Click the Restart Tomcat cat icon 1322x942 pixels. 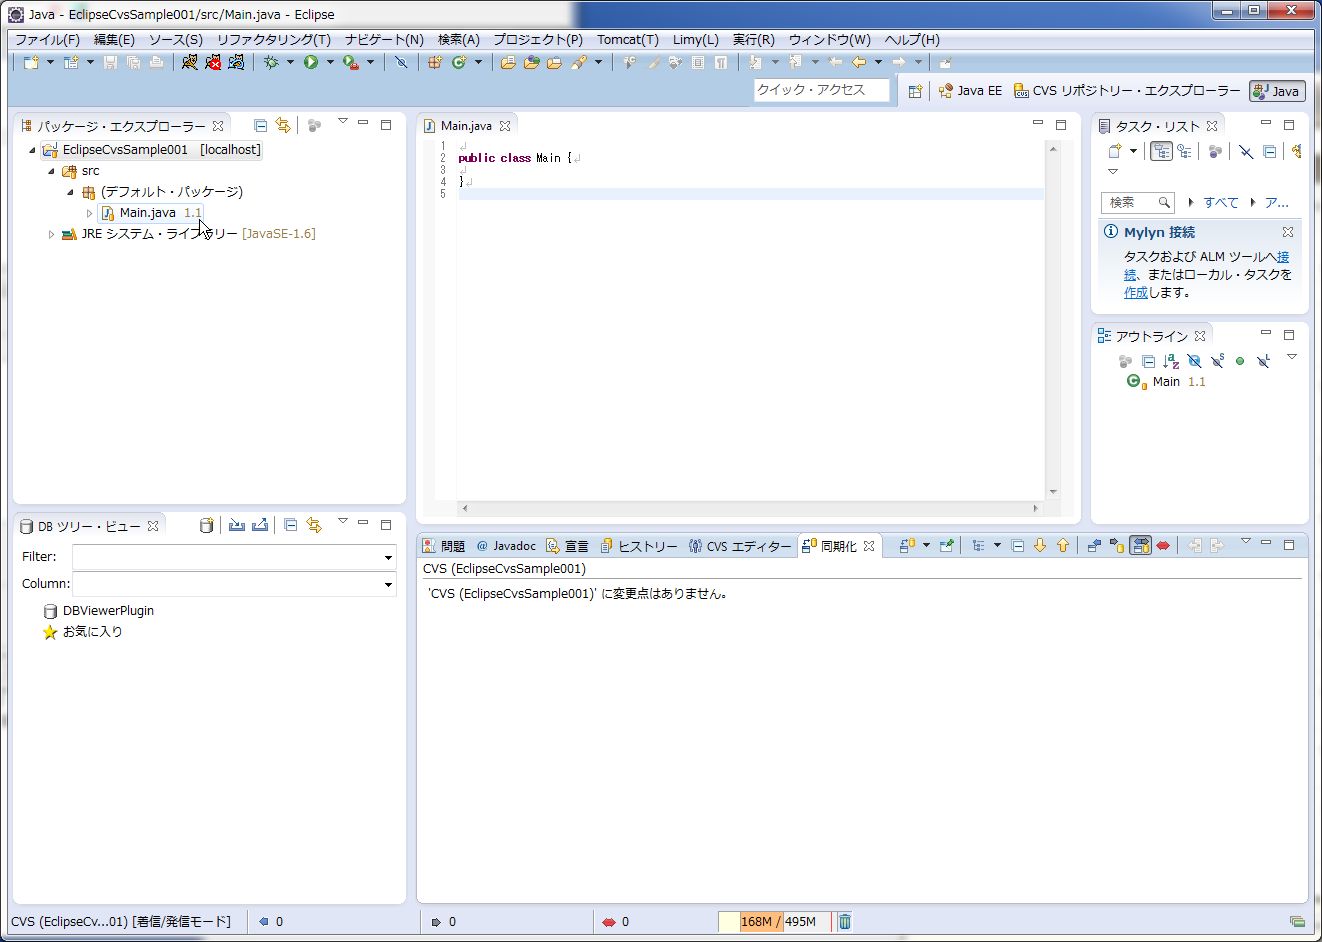(236, 62)
